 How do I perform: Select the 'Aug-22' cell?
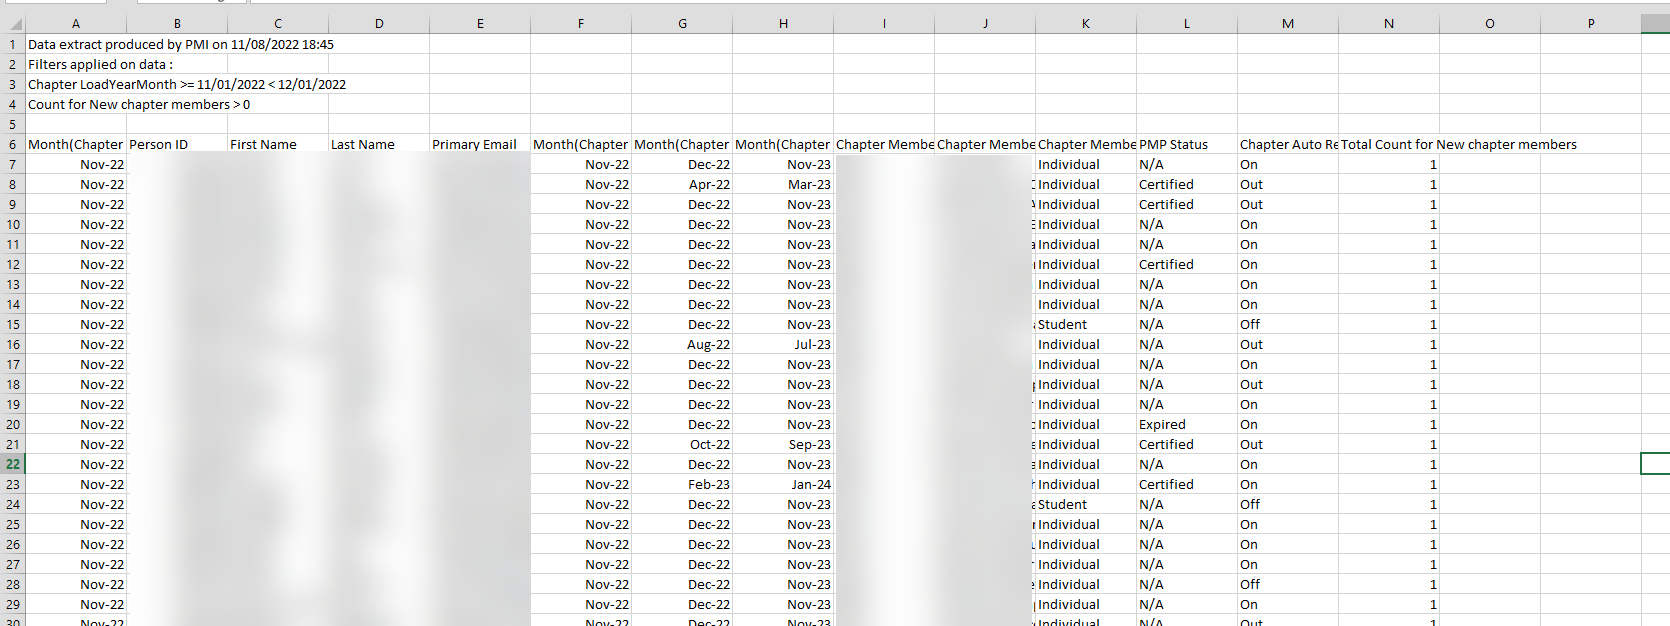[682, 344]
